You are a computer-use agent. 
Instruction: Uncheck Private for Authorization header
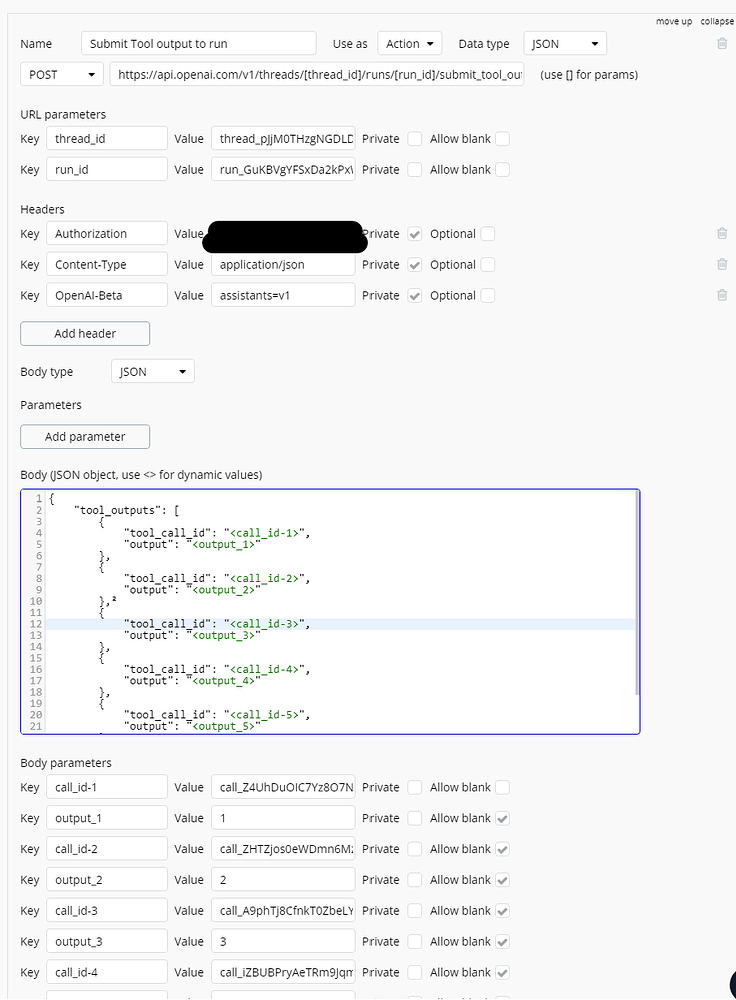[415, 233]
